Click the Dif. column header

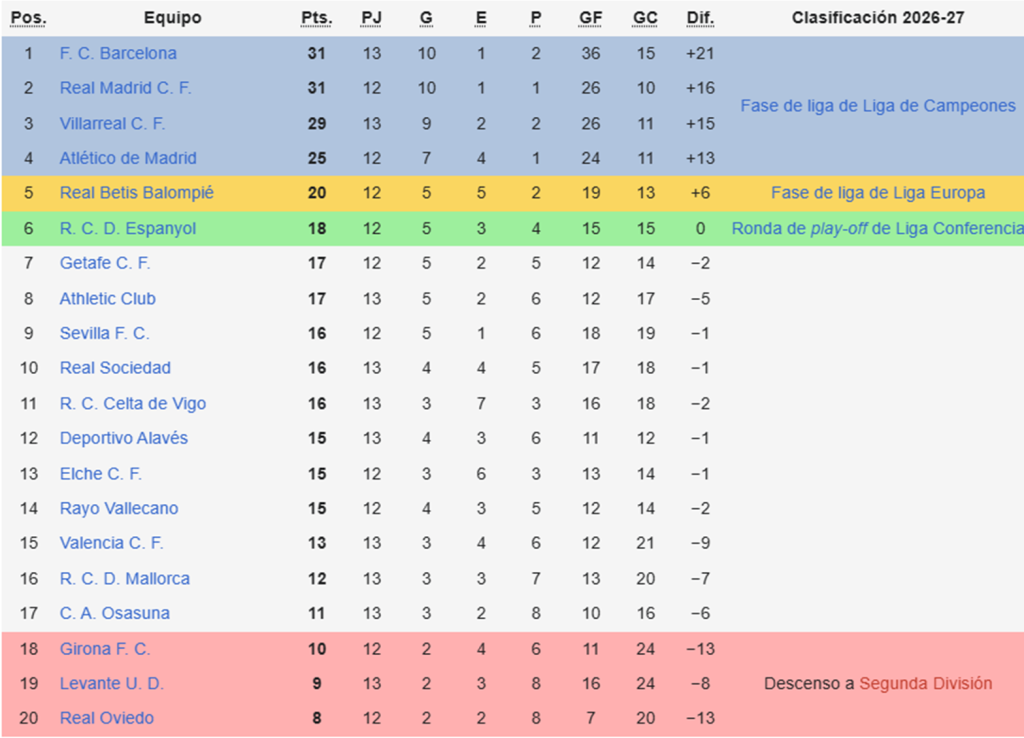tap(700, 18)
